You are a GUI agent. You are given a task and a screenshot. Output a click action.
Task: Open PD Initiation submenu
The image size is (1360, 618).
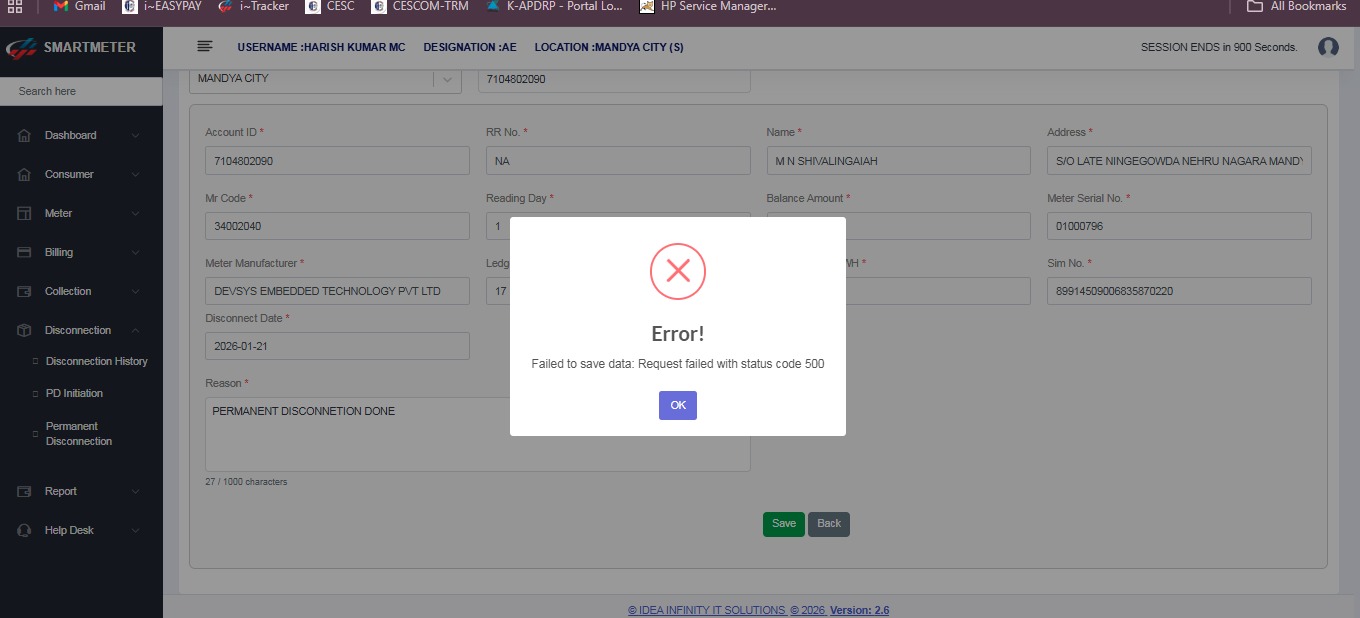[74, 393]
